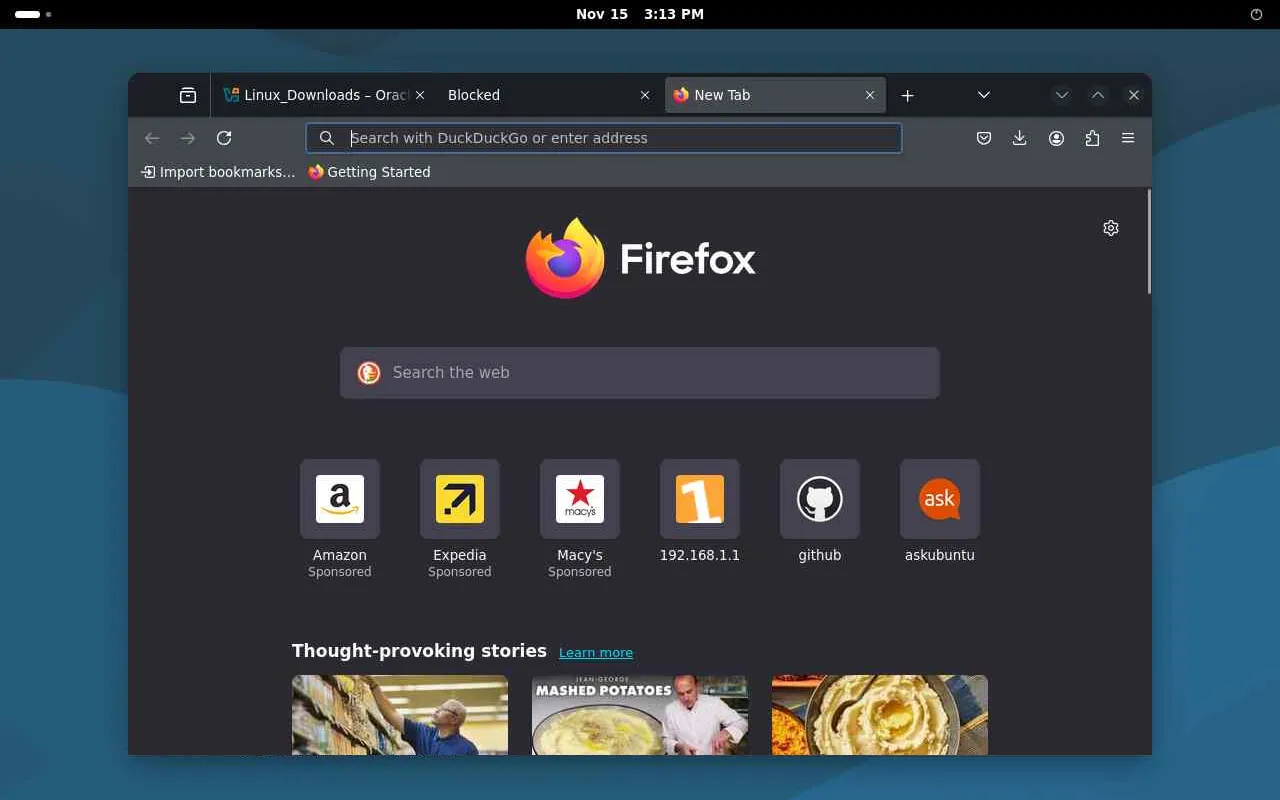Screen dimensions: 1280x800
Task: Select the New Tab tab
Action: pyautogui.click(x=775, y=95)
